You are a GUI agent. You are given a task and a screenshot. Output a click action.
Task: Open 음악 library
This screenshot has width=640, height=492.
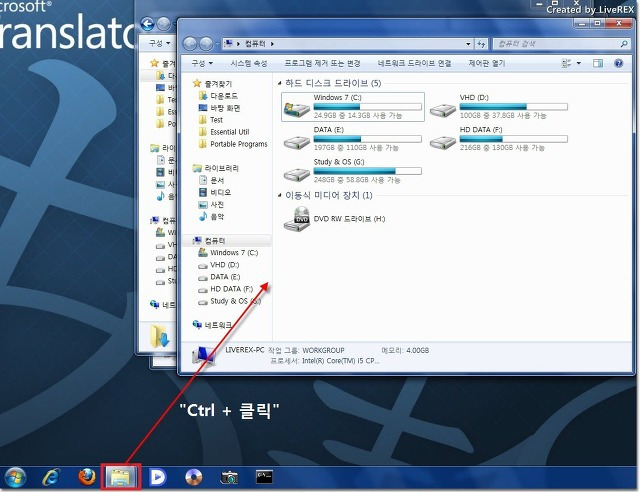(x=217, y=216)
